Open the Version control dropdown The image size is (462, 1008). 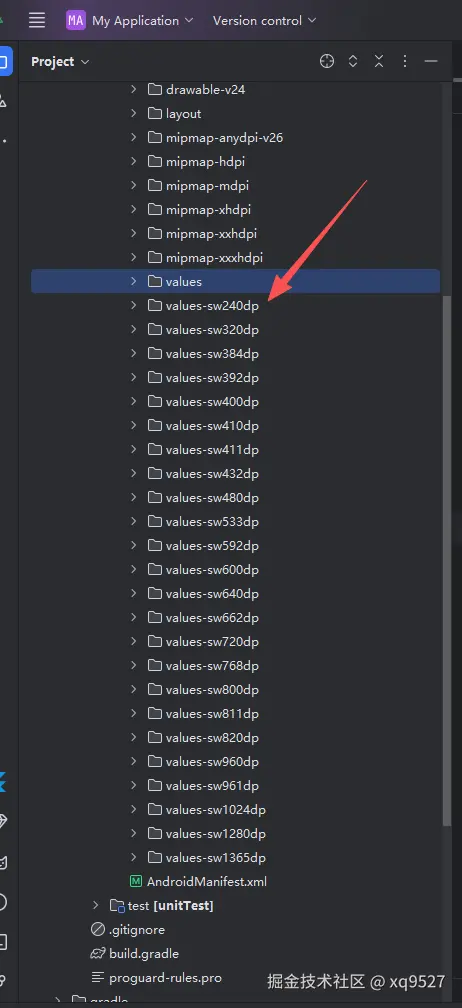[265, 21]
